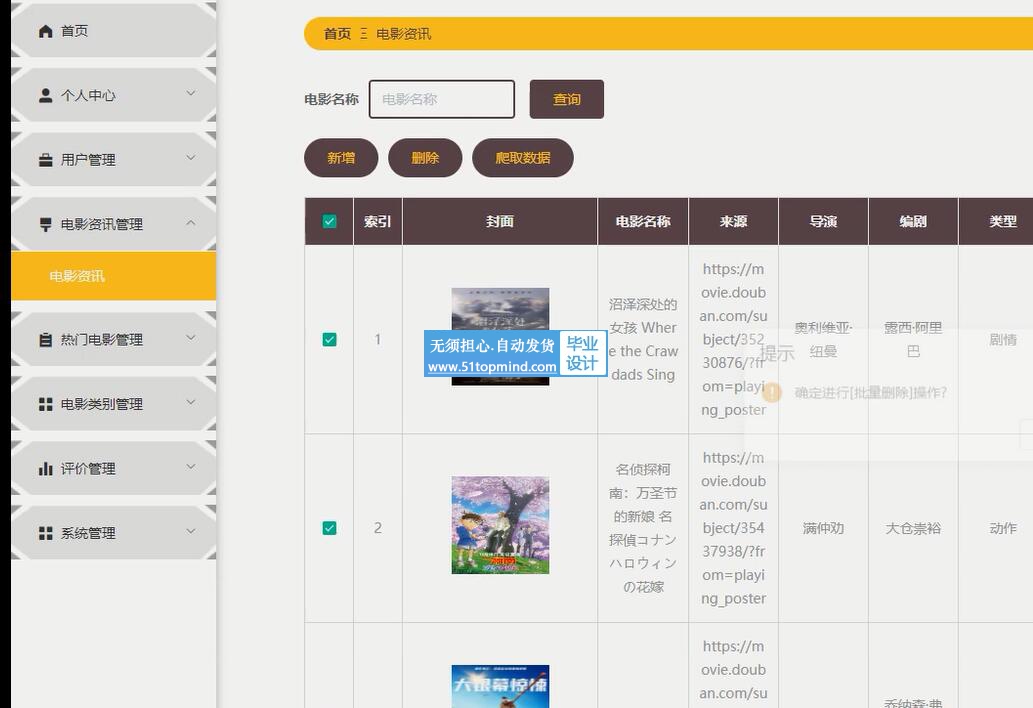
Task: Open the 用户管理 menu label
Action: pos(88,160)
